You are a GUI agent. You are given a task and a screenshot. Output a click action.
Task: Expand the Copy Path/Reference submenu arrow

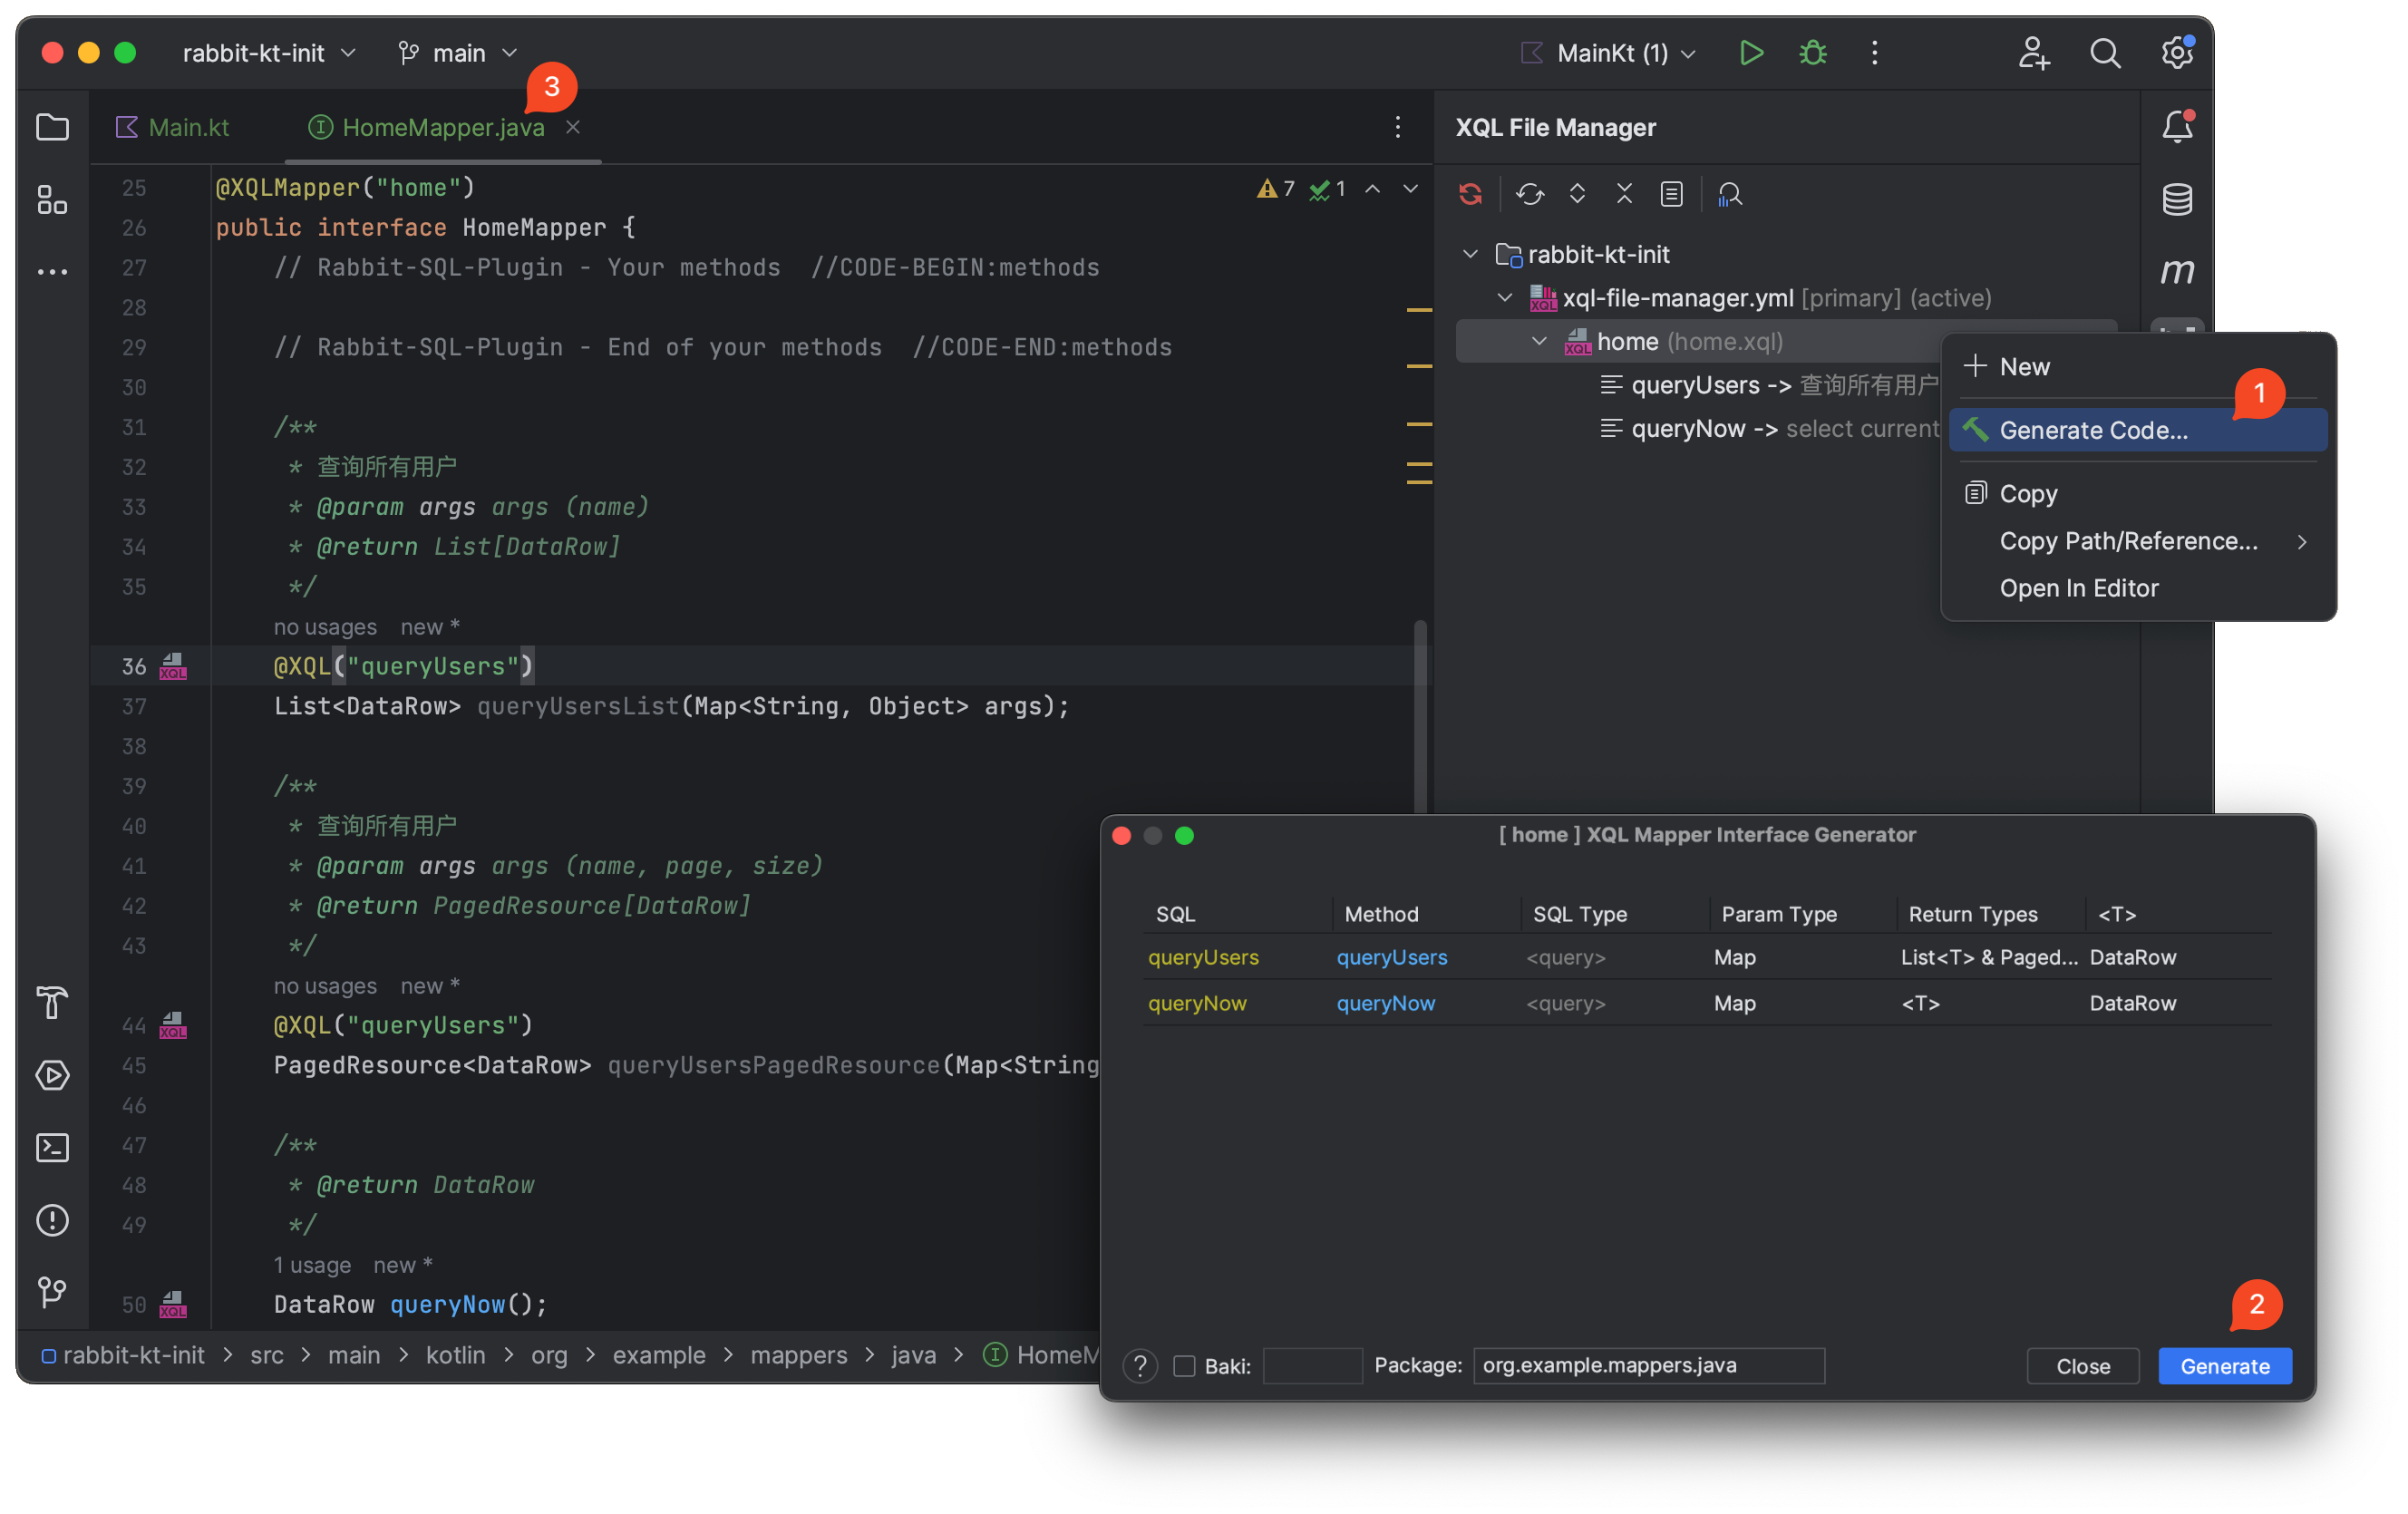[x=2302, y=541]
